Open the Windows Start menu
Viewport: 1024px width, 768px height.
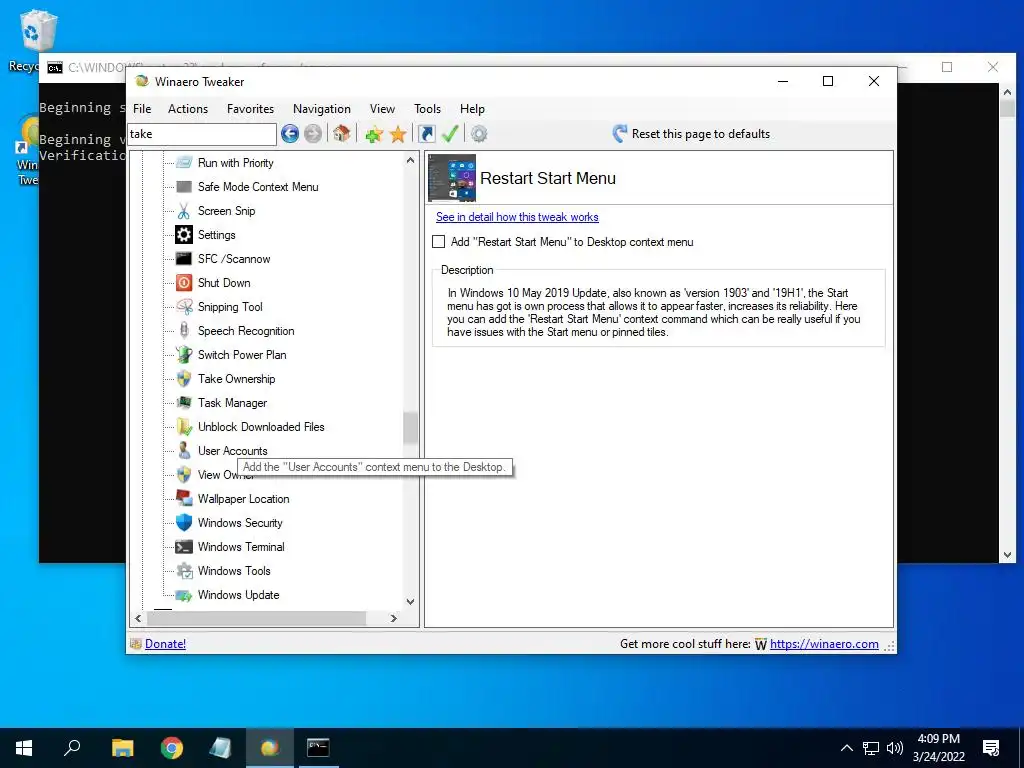click(x=24, y=748)
